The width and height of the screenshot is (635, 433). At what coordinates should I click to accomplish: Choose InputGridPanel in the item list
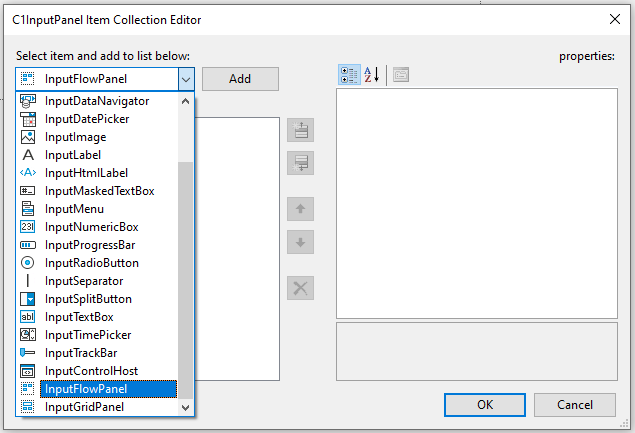(x=84, y=407)
